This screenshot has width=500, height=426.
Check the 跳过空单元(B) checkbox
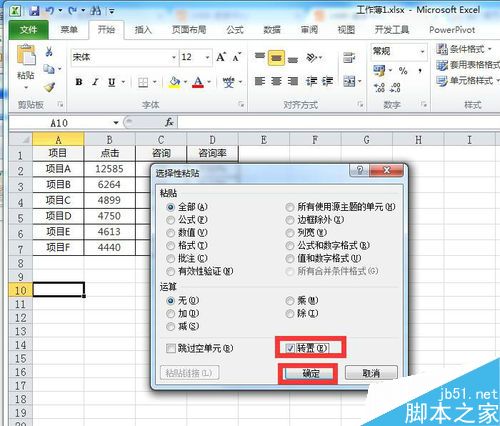tap(171, 348)
